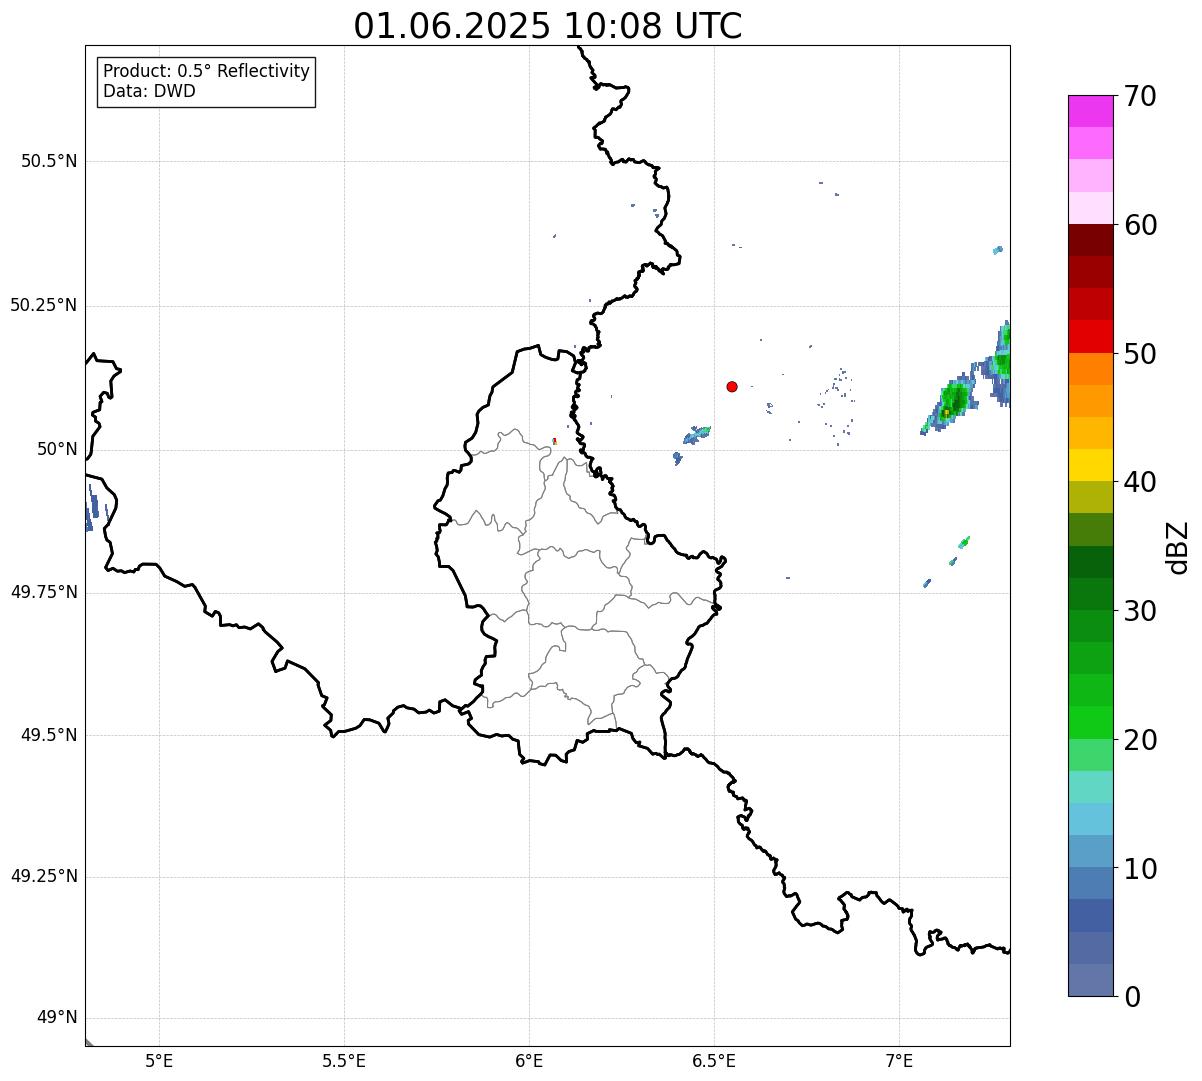The image size is (1202, 1081).
Task: Click the red station marker dot
Action: tap(732, 386)
